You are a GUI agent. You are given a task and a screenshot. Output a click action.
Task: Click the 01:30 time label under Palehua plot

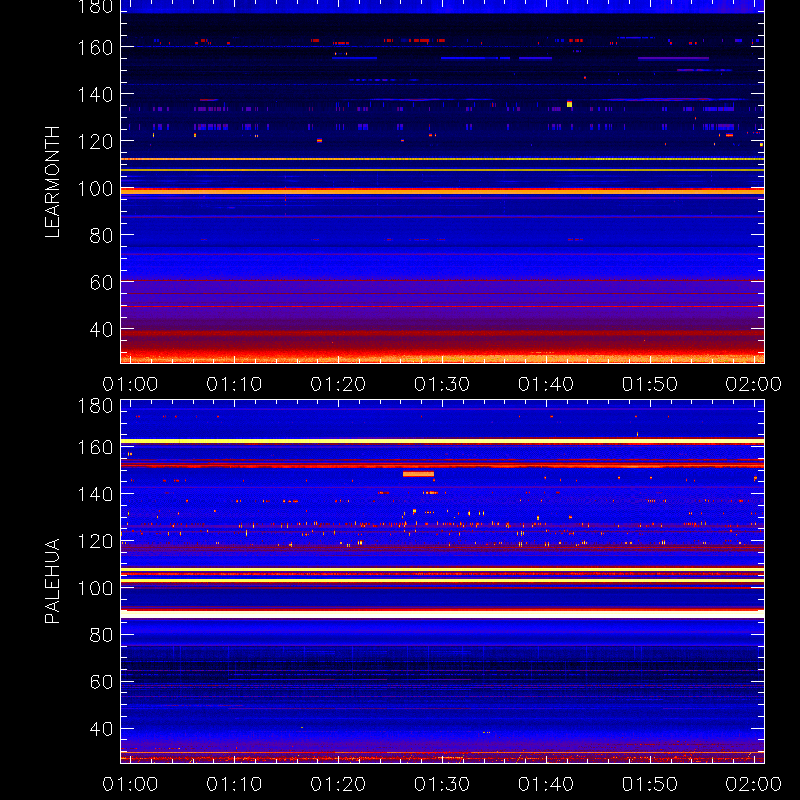click(442, 784)
